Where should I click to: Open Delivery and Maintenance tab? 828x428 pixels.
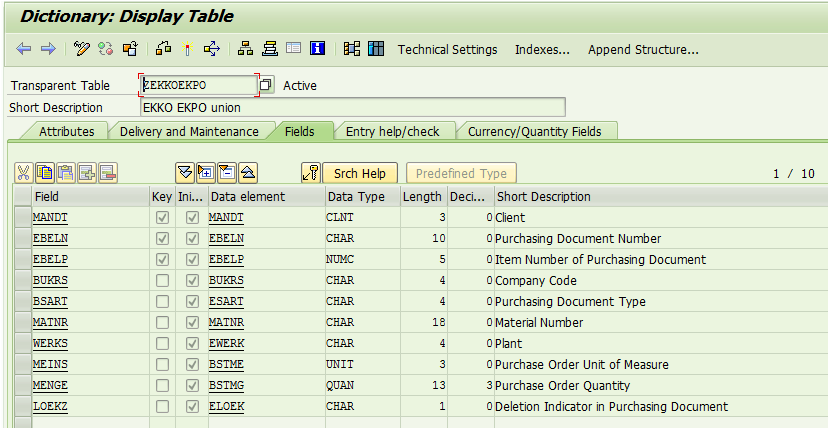click(x=189, y=131)
